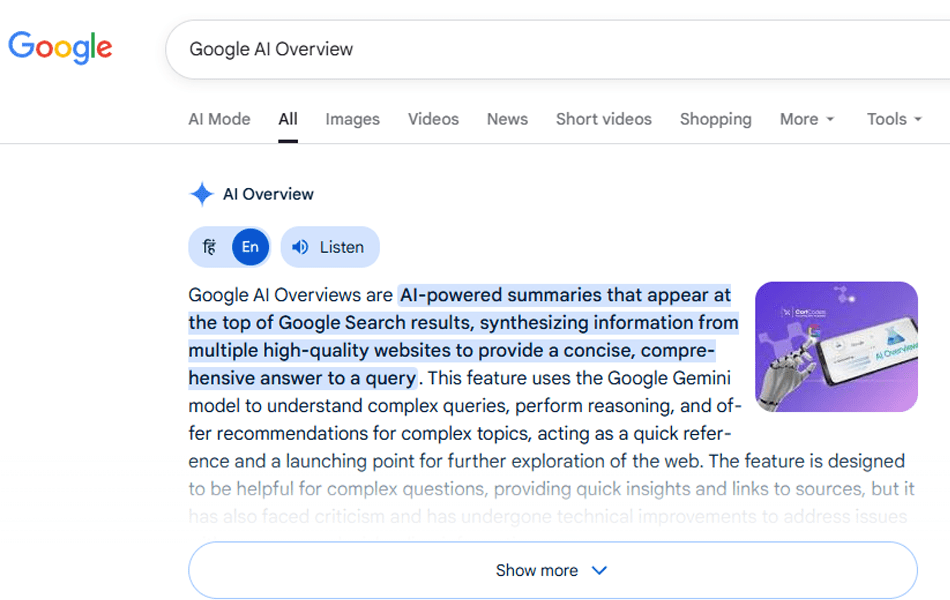This screenshot has height=600, width=950.
Task: Click the AI Overview sparkle icon
Action: [x=200, y=194]
